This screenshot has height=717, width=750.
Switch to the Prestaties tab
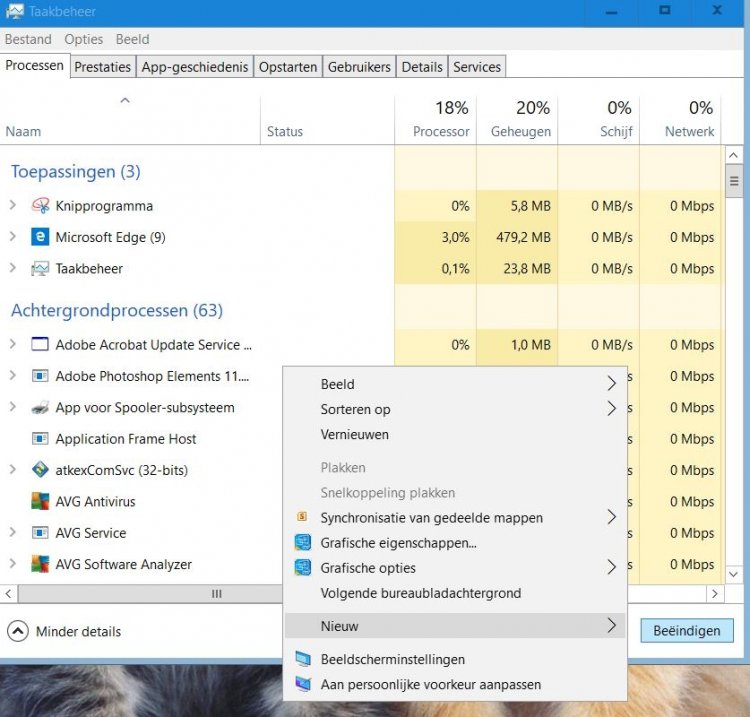(x=103, y=67)
